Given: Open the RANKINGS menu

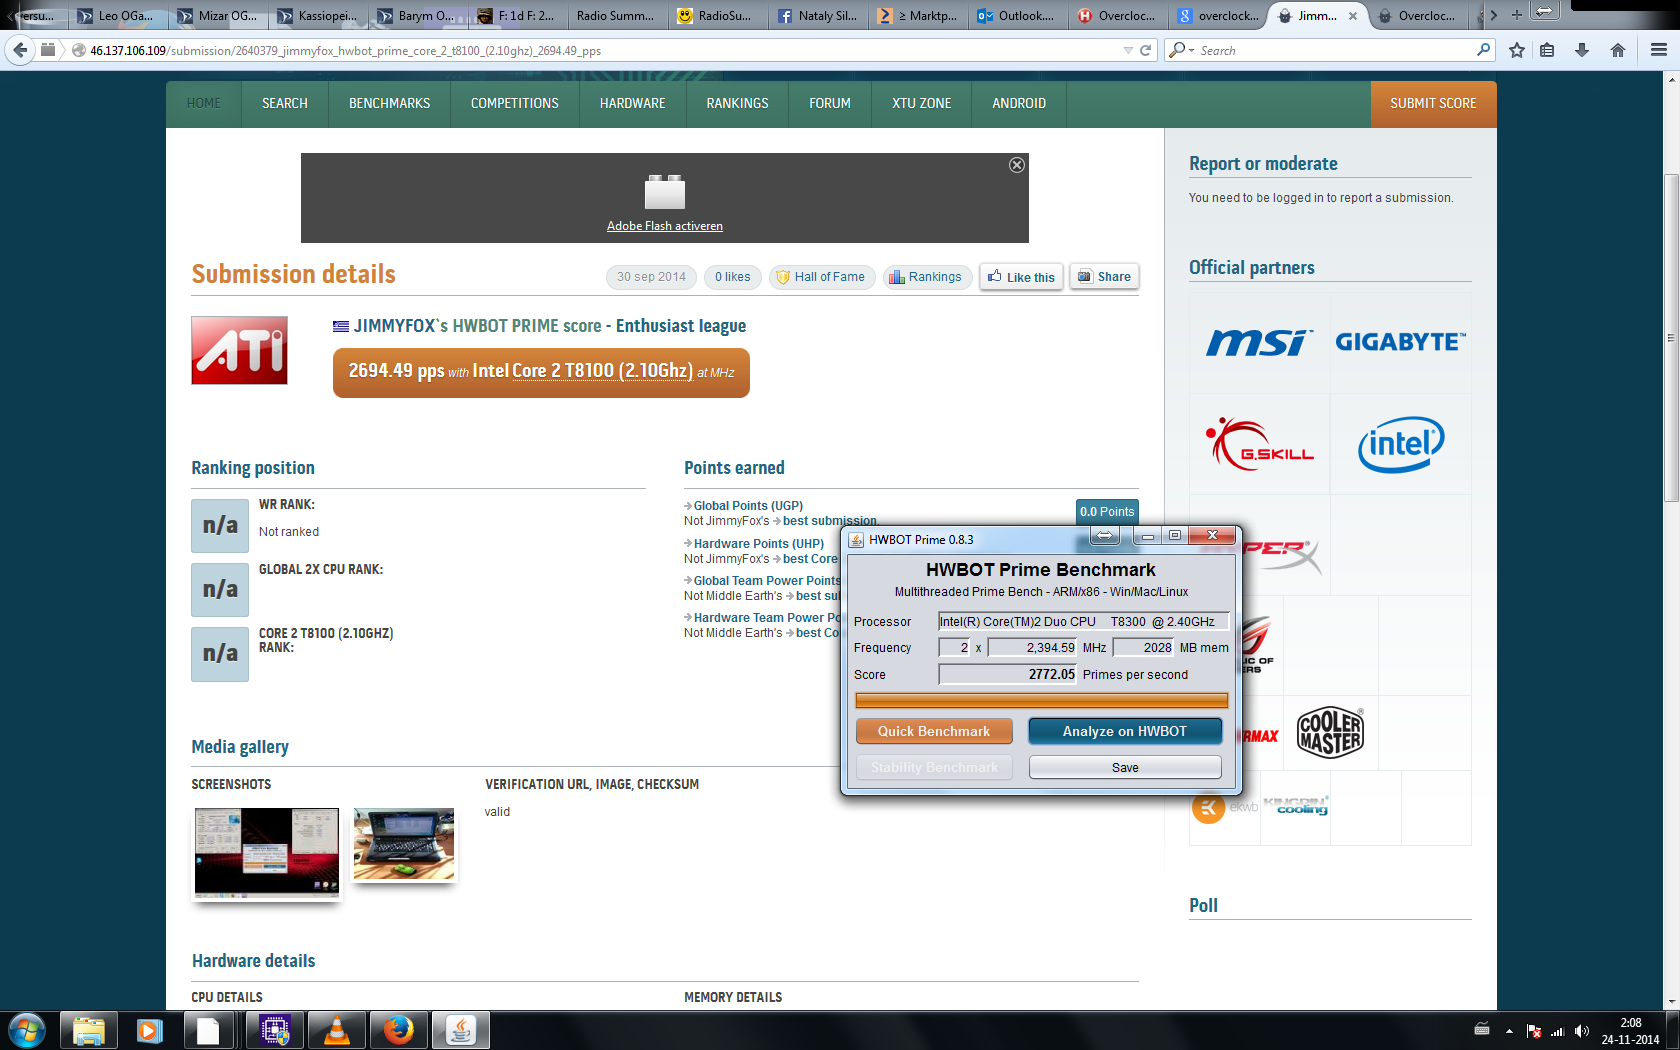Looking at the screenshot, I should [x=738, y=104].
